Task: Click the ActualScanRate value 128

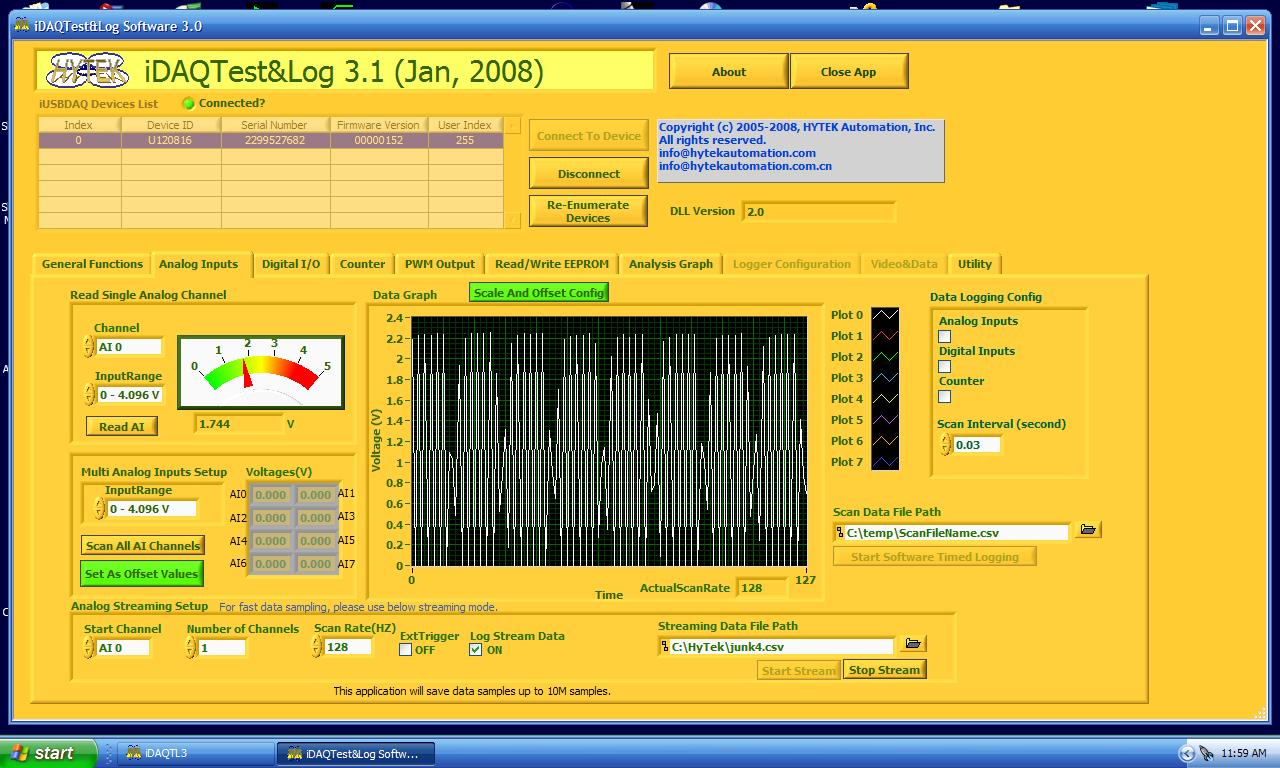Action: point(764,588)
